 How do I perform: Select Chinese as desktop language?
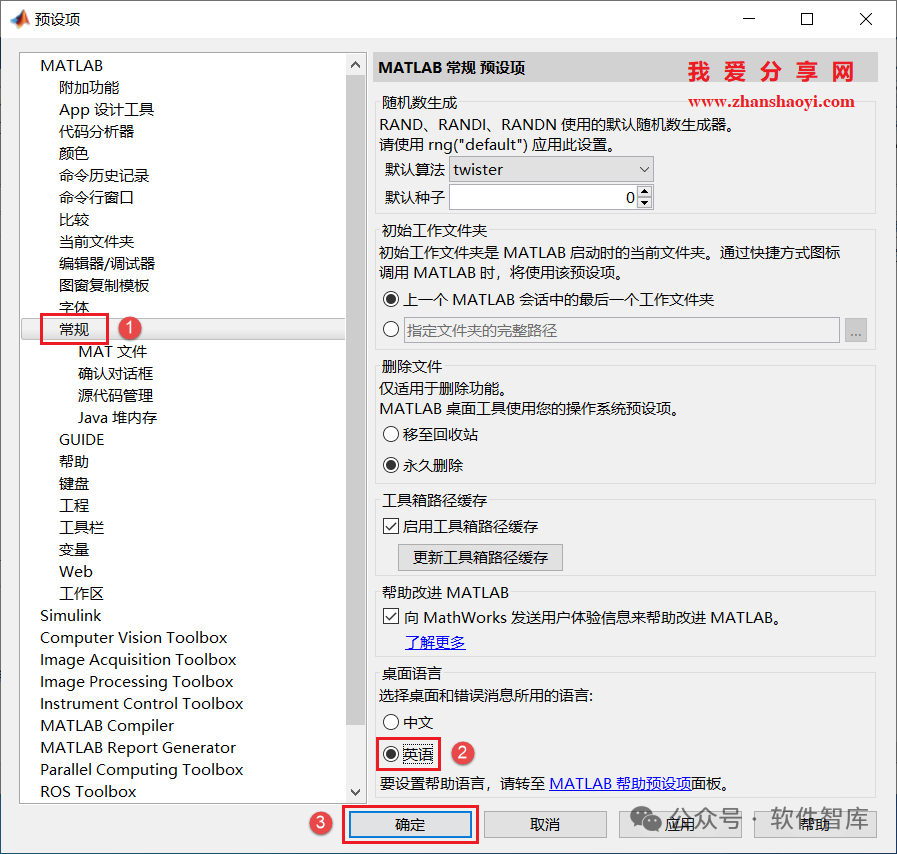pos(391,722)
